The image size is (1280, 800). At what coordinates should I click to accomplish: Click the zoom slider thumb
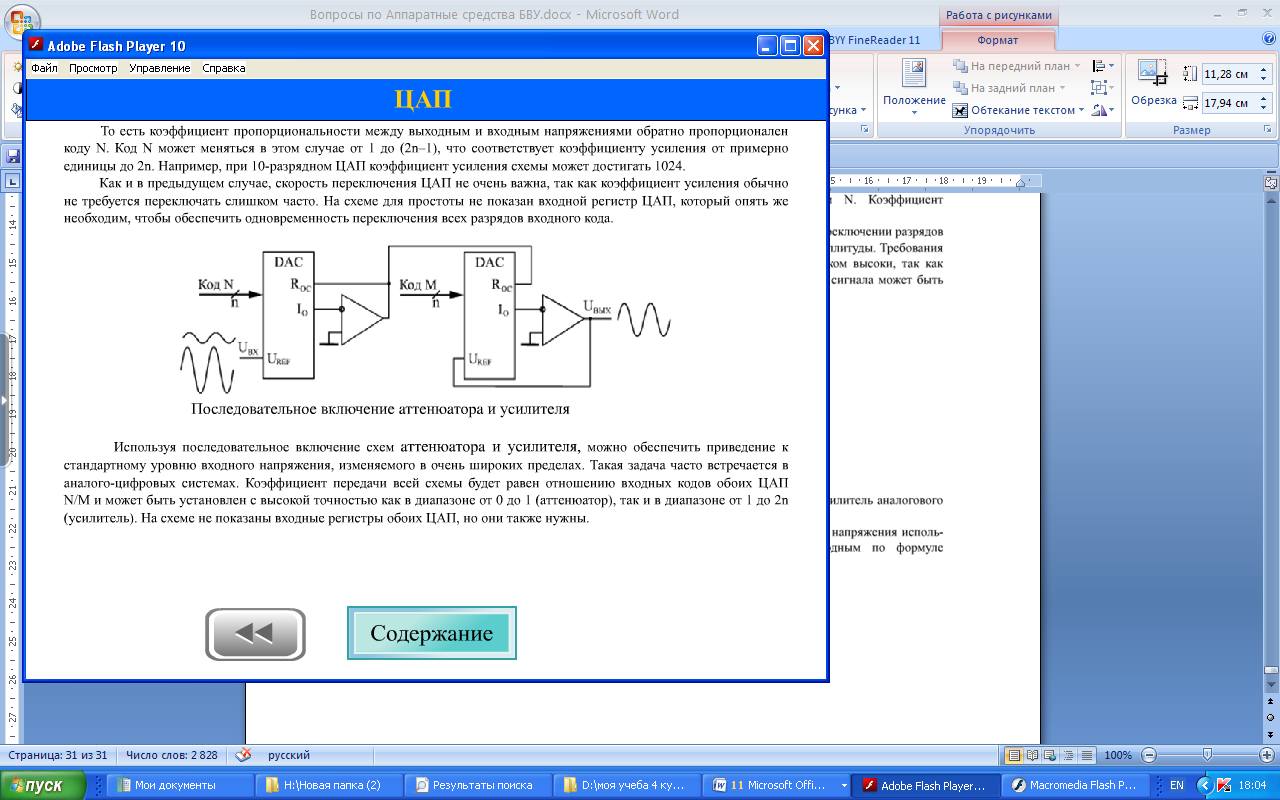point(1208,755)
